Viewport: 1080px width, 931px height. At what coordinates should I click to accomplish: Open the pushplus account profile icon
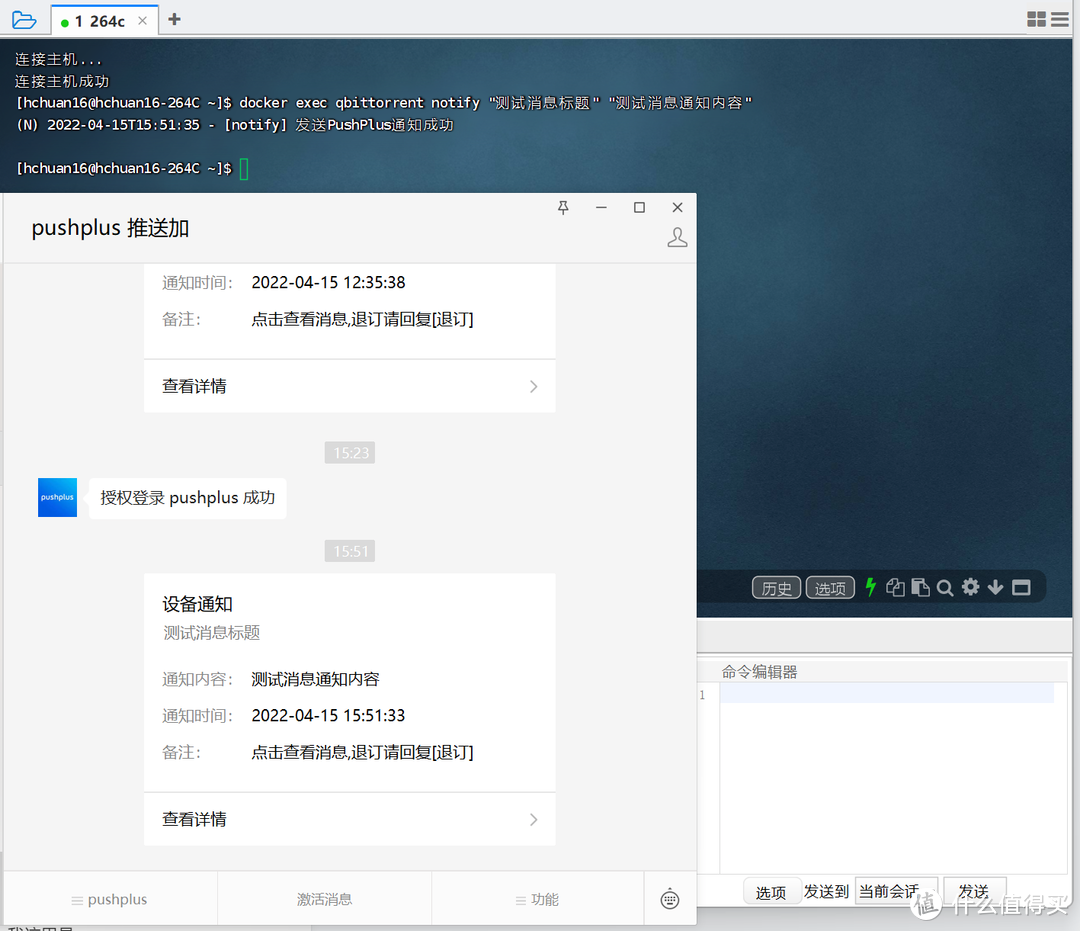[x=677, y=238]
